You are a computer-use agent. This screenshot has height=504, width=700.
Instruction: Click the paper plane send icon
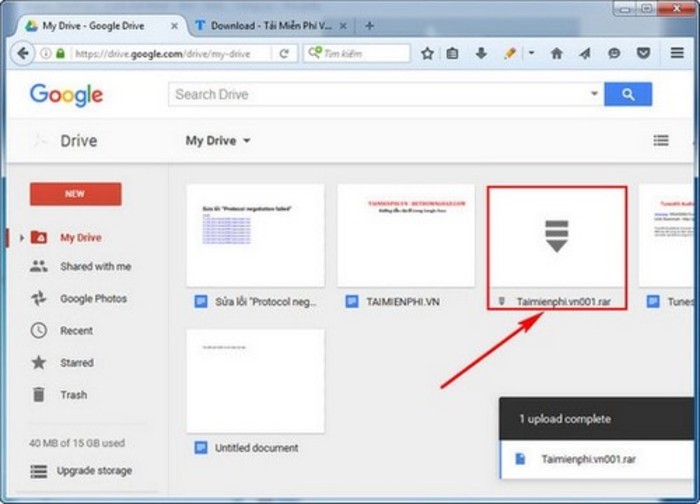tap(585, 54)
